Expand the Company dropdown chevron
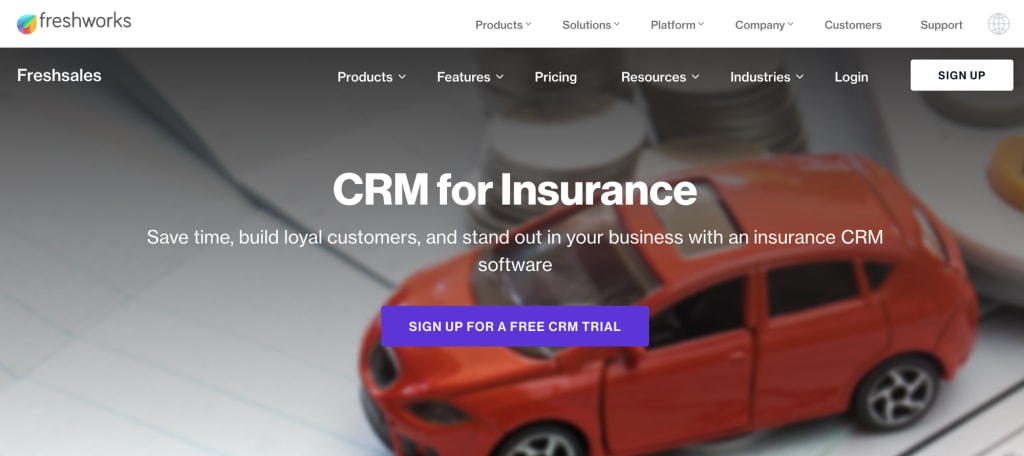The image size is (1024, 456). tap(790, 24)
